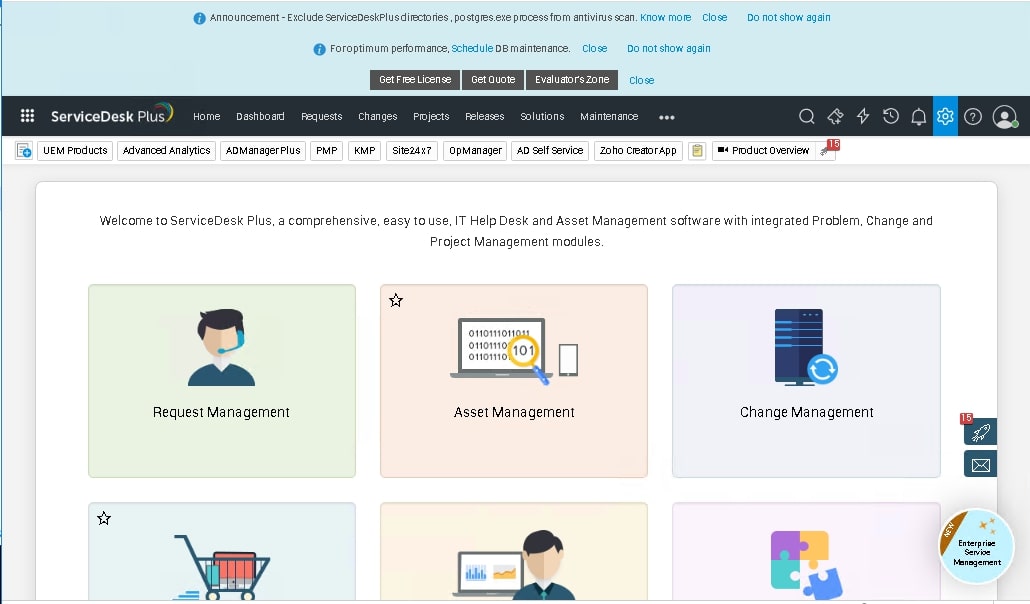
Task: Click the Evaluator's Zone button
Action: coord(571,80)
